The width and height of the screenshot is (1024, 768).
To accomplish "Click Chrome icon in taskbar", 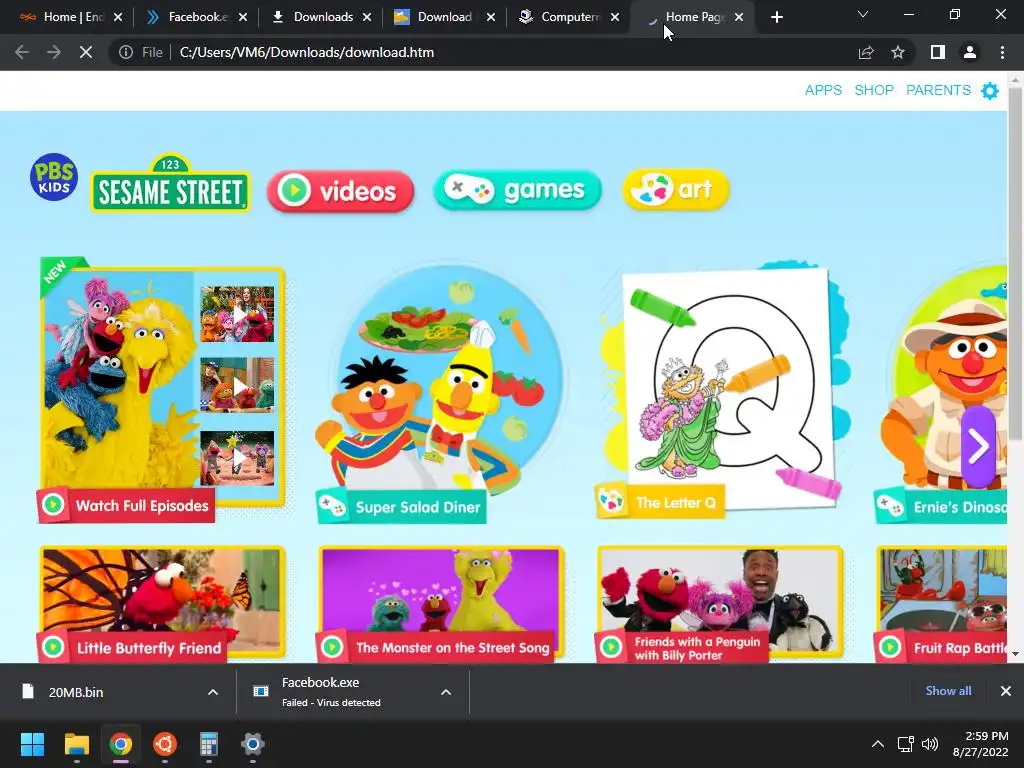I will 120,744.
